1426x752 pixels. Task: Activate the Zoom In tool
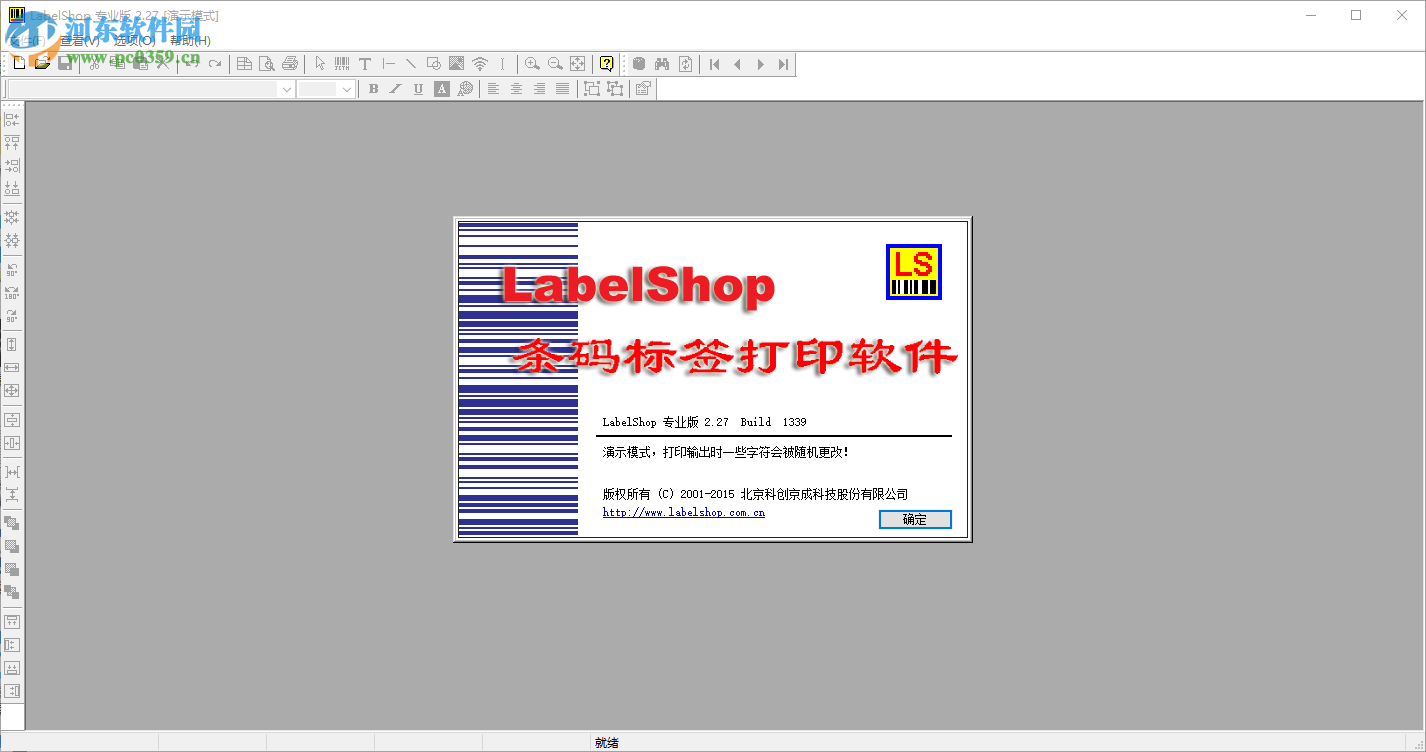click(531, 63)
